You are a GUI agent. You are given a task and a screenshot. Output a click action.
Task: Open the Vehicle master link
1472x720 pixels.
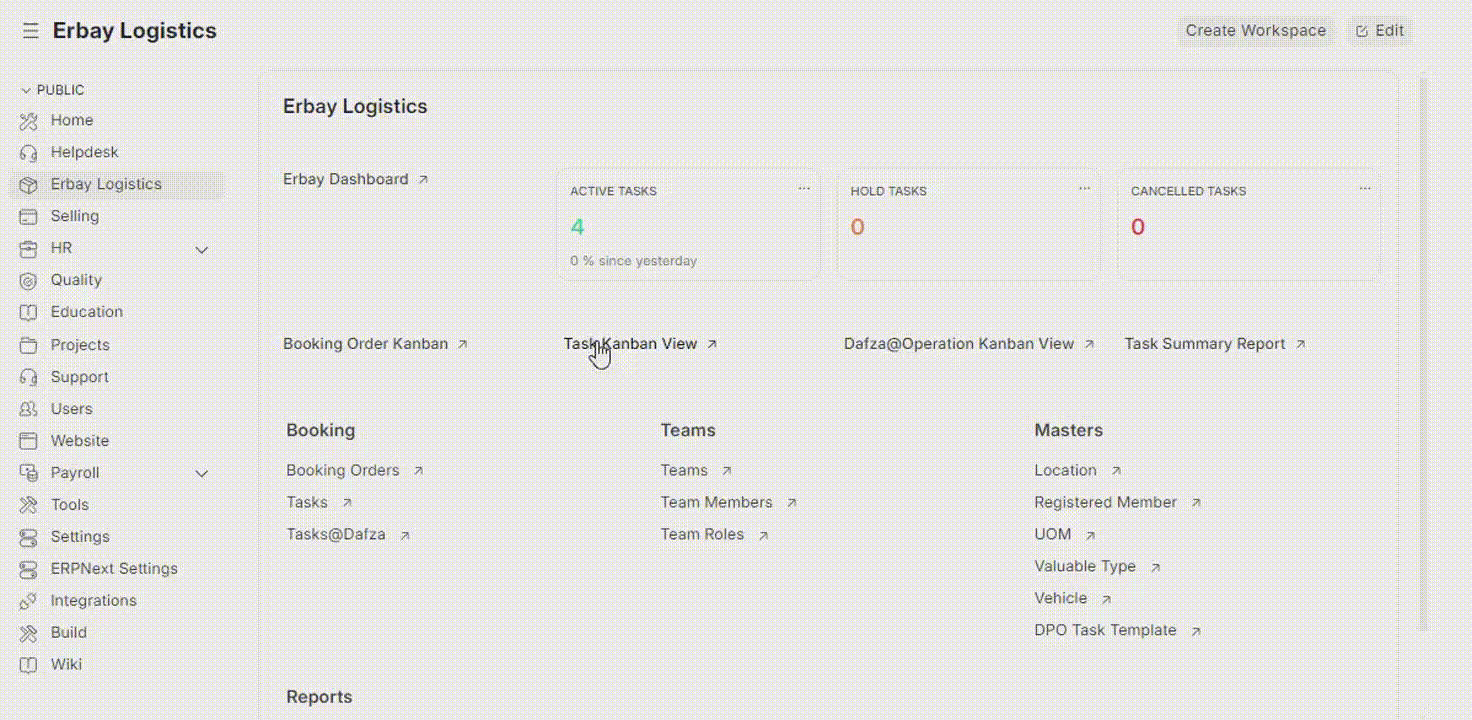coord(1061,598)
